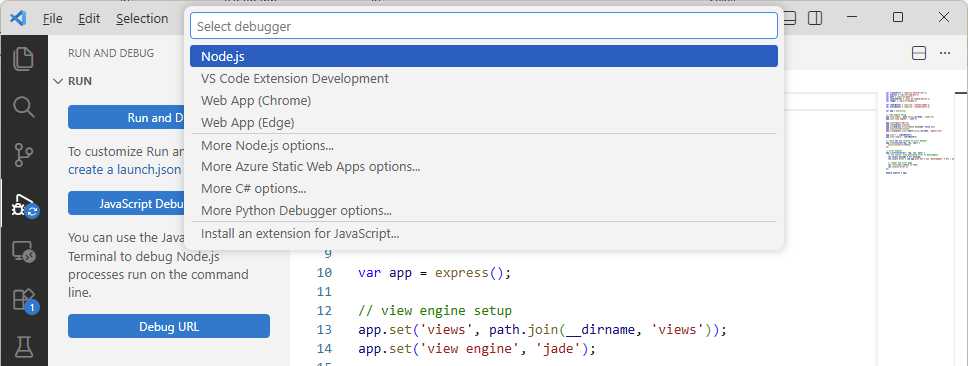This screenshot has width=968, height=366.
Task: Click the RUN AND DEBUG panel title
Action: tap(111, 54)
